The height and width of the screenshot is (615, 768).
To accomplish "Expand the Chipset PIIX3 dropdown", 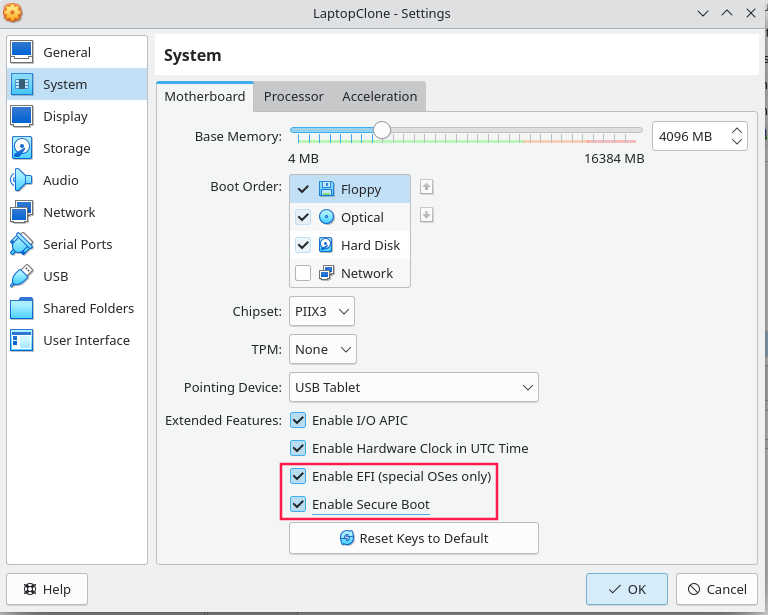I will [x=322, y=312].
